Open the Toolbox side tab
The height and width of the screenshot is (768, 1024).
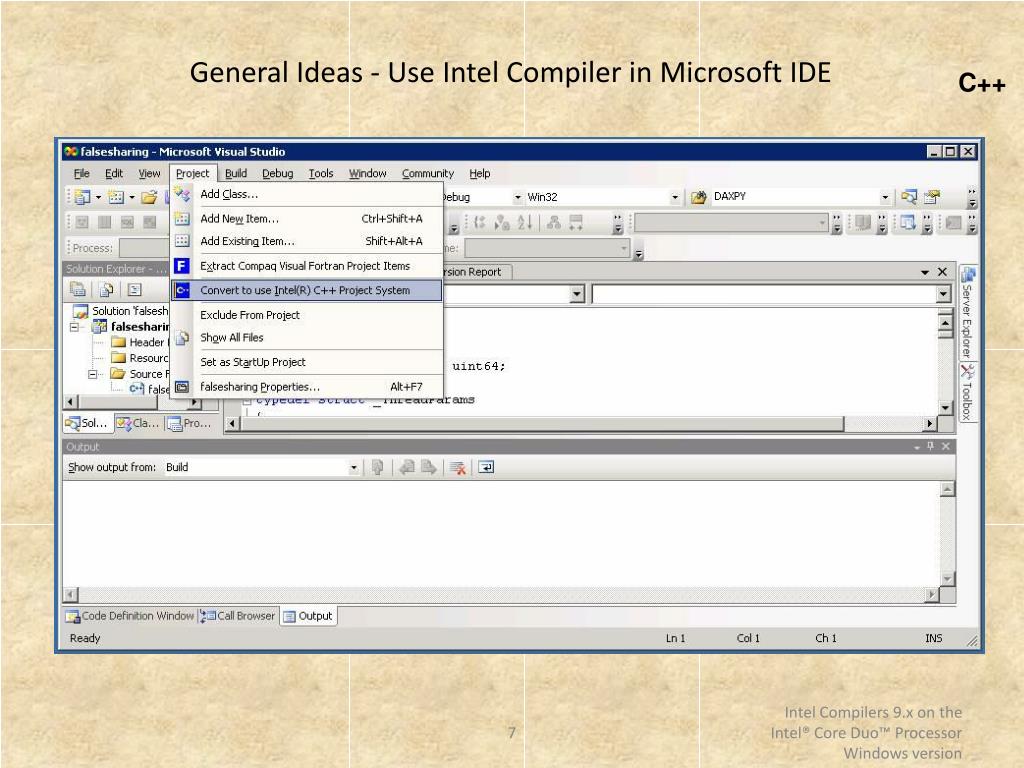pyautogui.click(x=967, y=392)
